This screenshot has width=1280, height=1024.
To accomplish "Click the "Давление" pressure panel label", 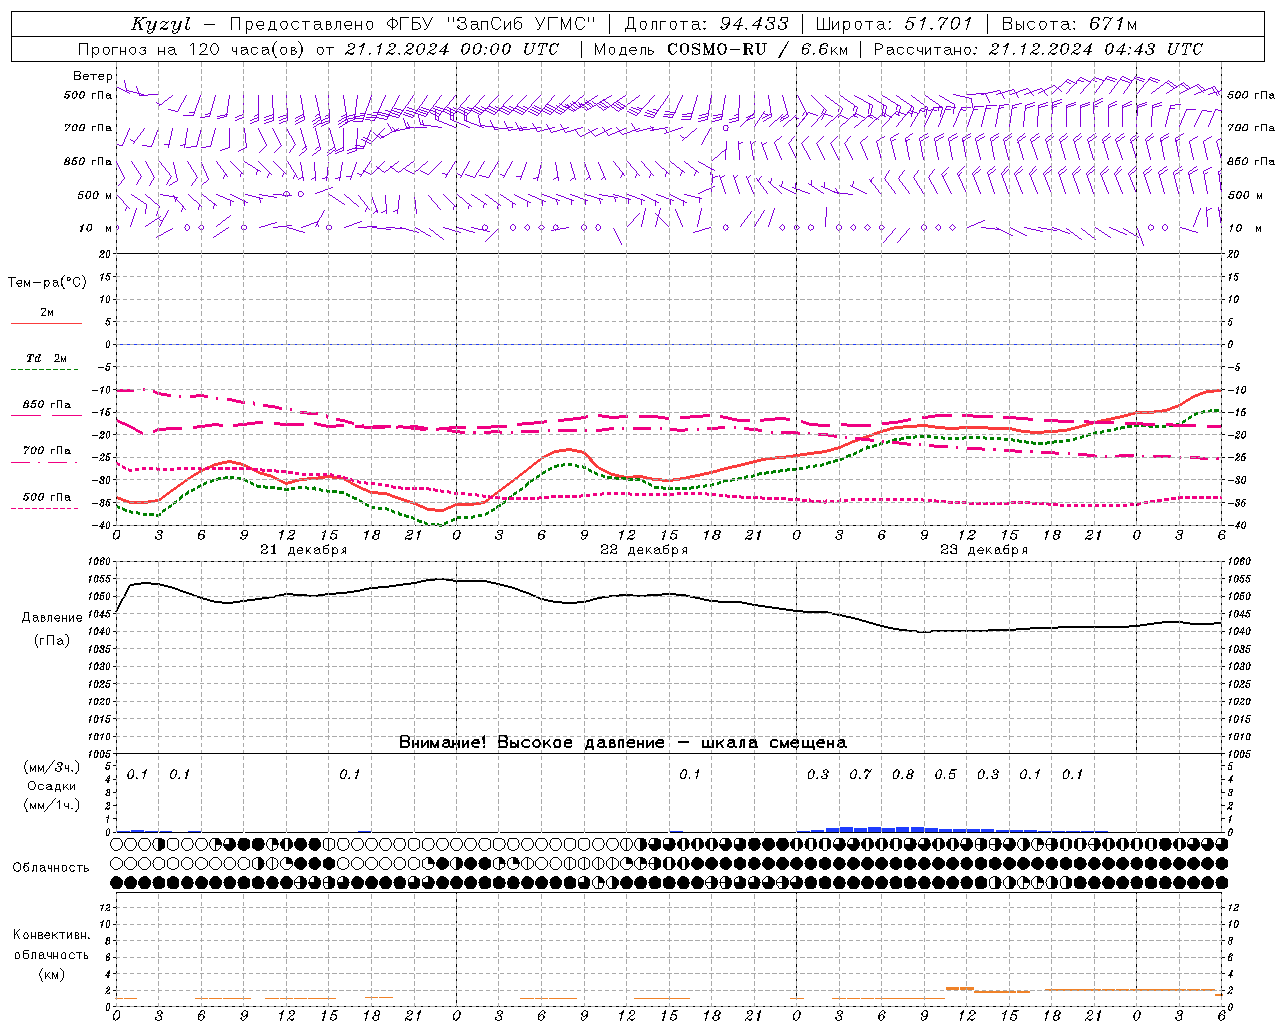I will coord(52,618).
